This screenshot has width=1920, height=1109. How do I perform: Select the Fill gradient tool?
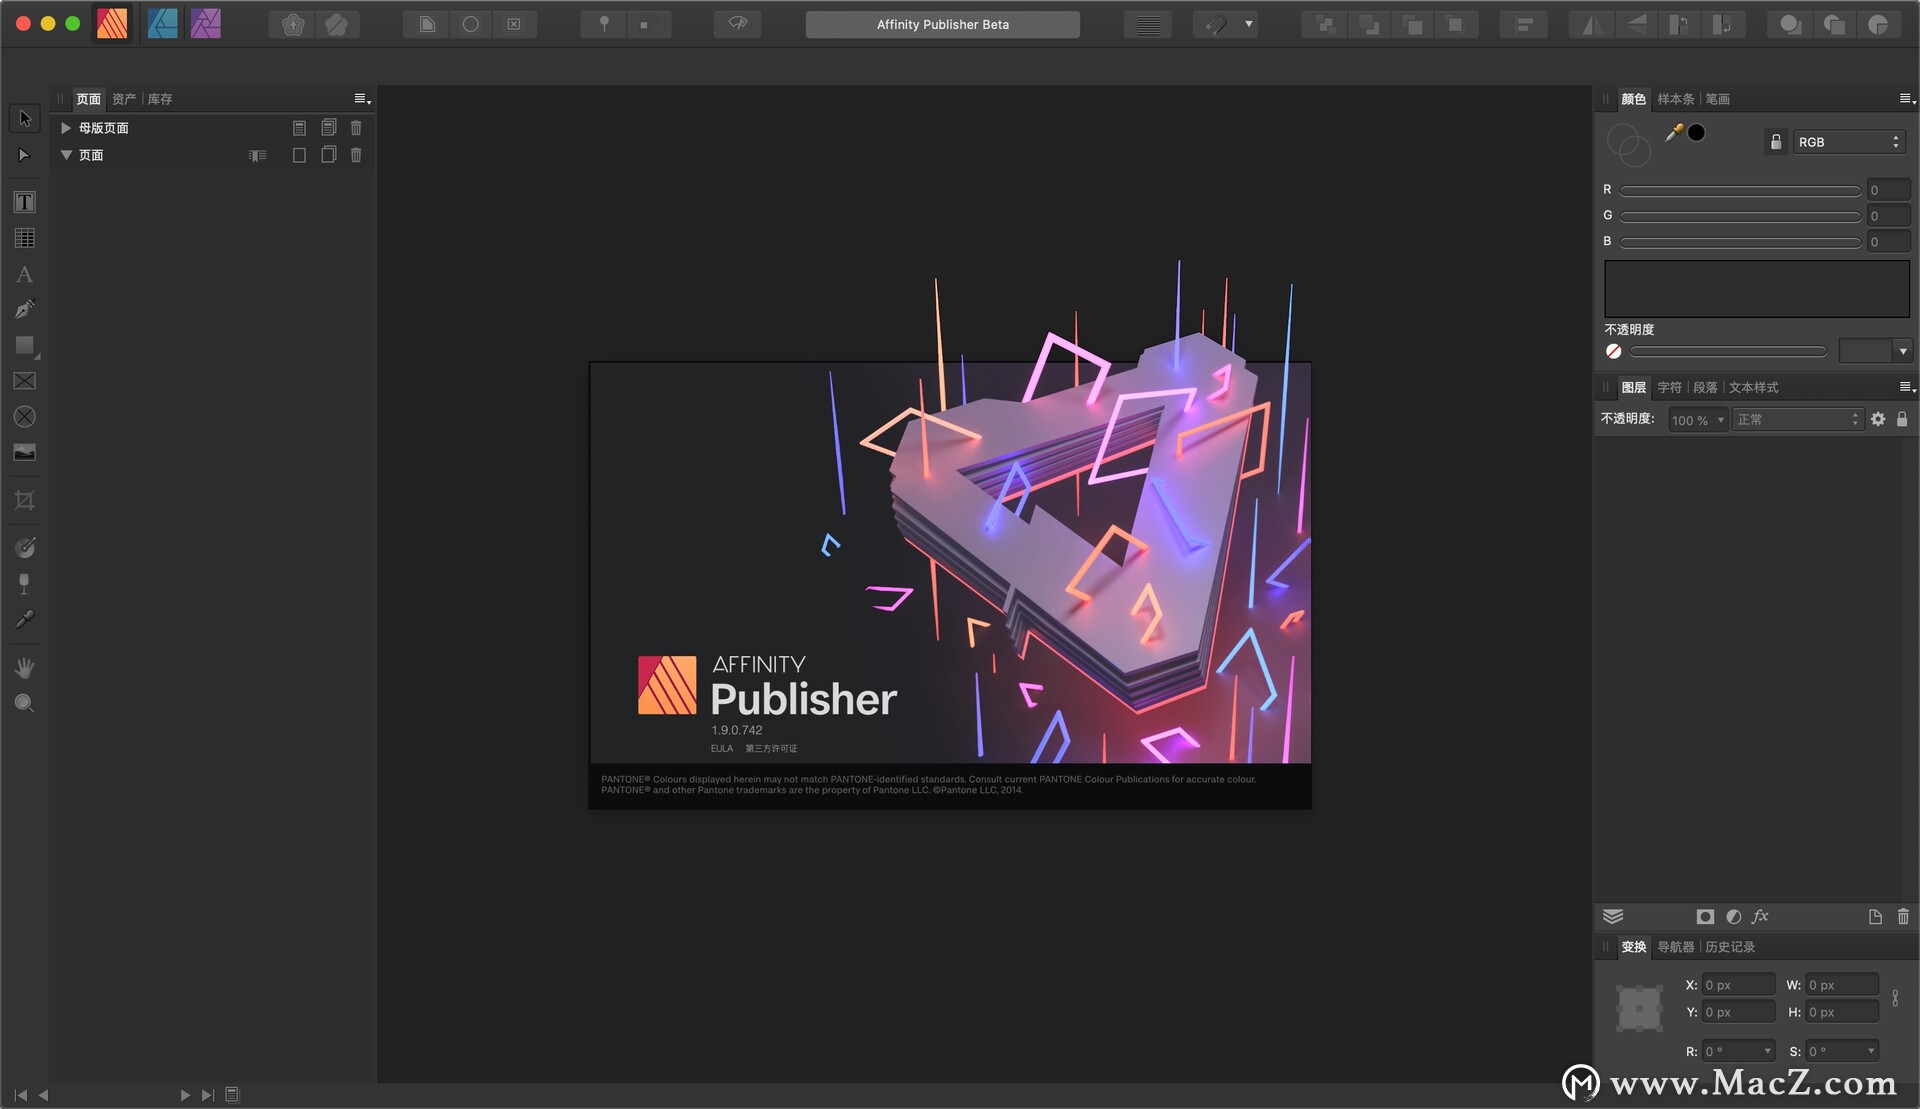tap(25, 547)
